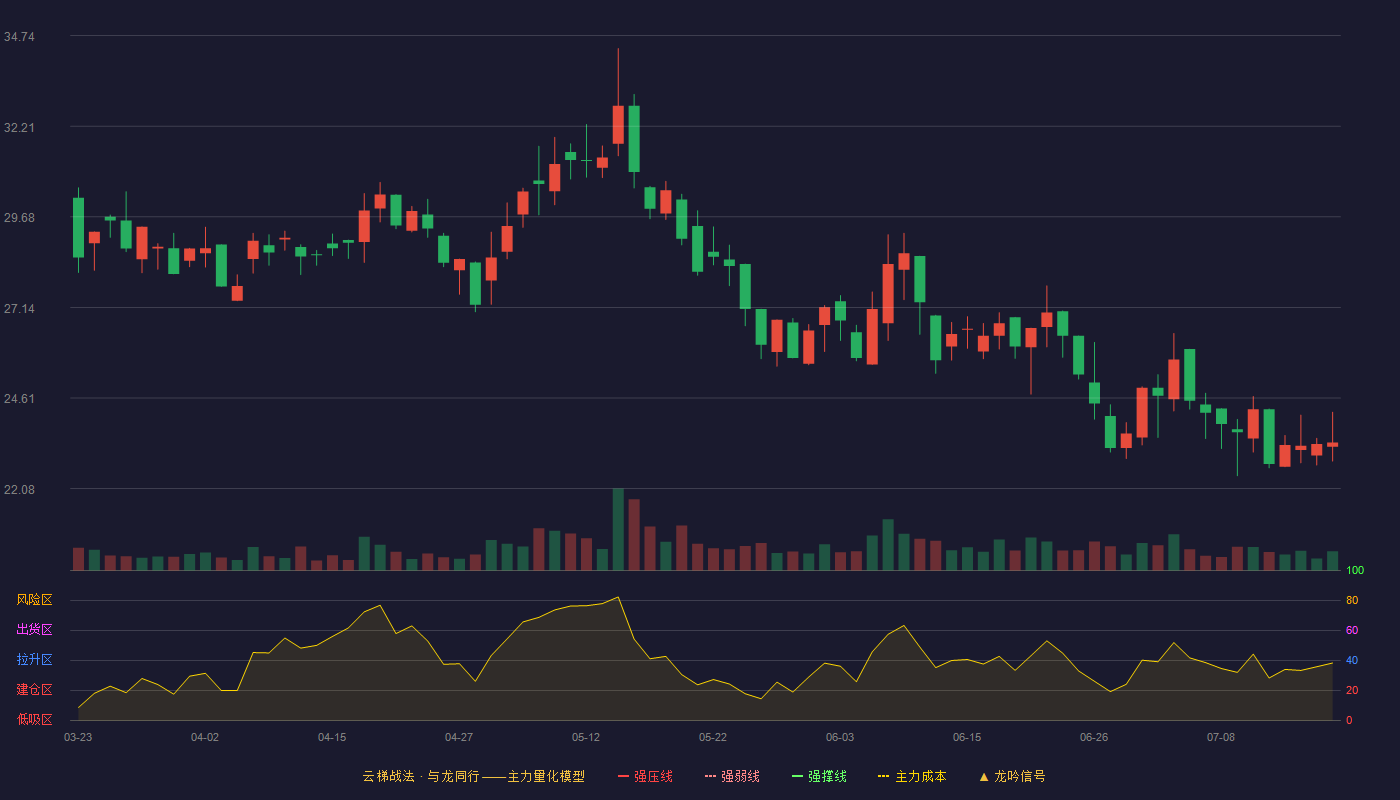Click the 80 indicator scale label
The height and width of the screenshot is (800, 1400).
click(x=1352, y=601)
